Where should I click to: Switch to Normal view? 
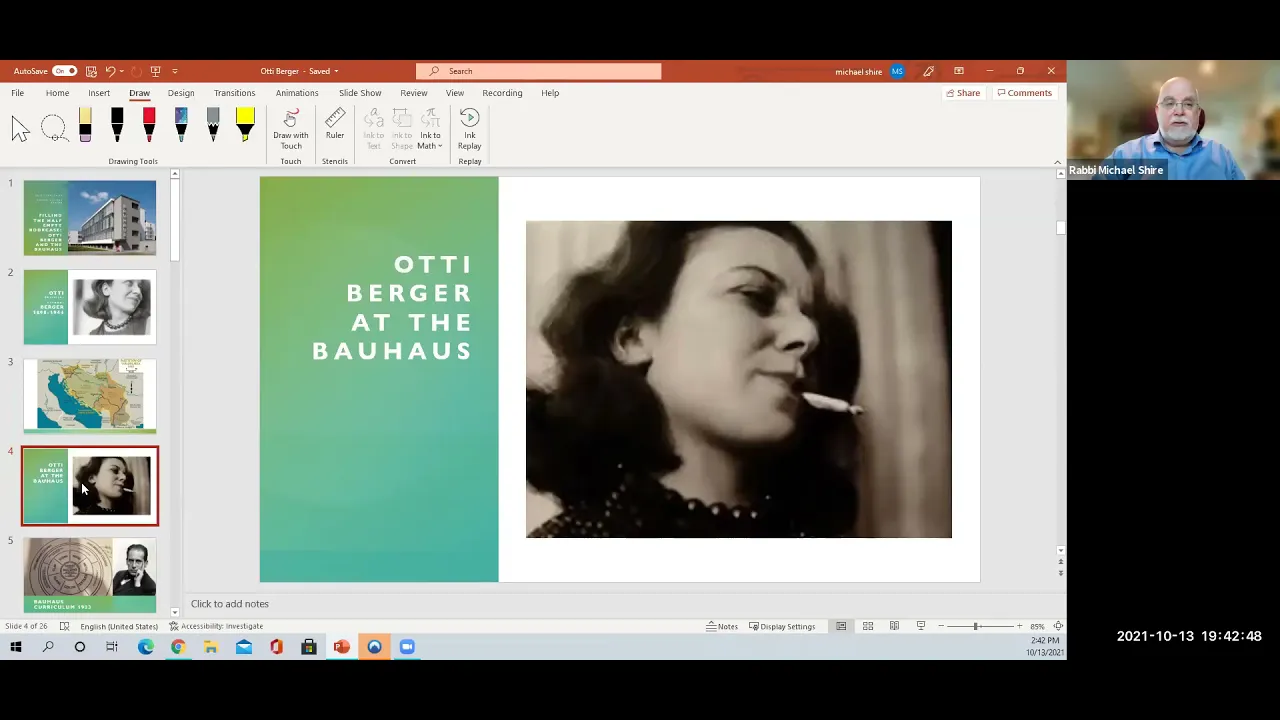click(x=841, y=626)
